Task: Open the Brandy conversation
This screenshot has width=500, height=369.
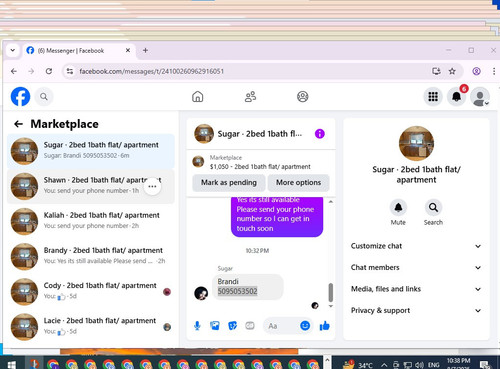Action: (x=91, y=257)
